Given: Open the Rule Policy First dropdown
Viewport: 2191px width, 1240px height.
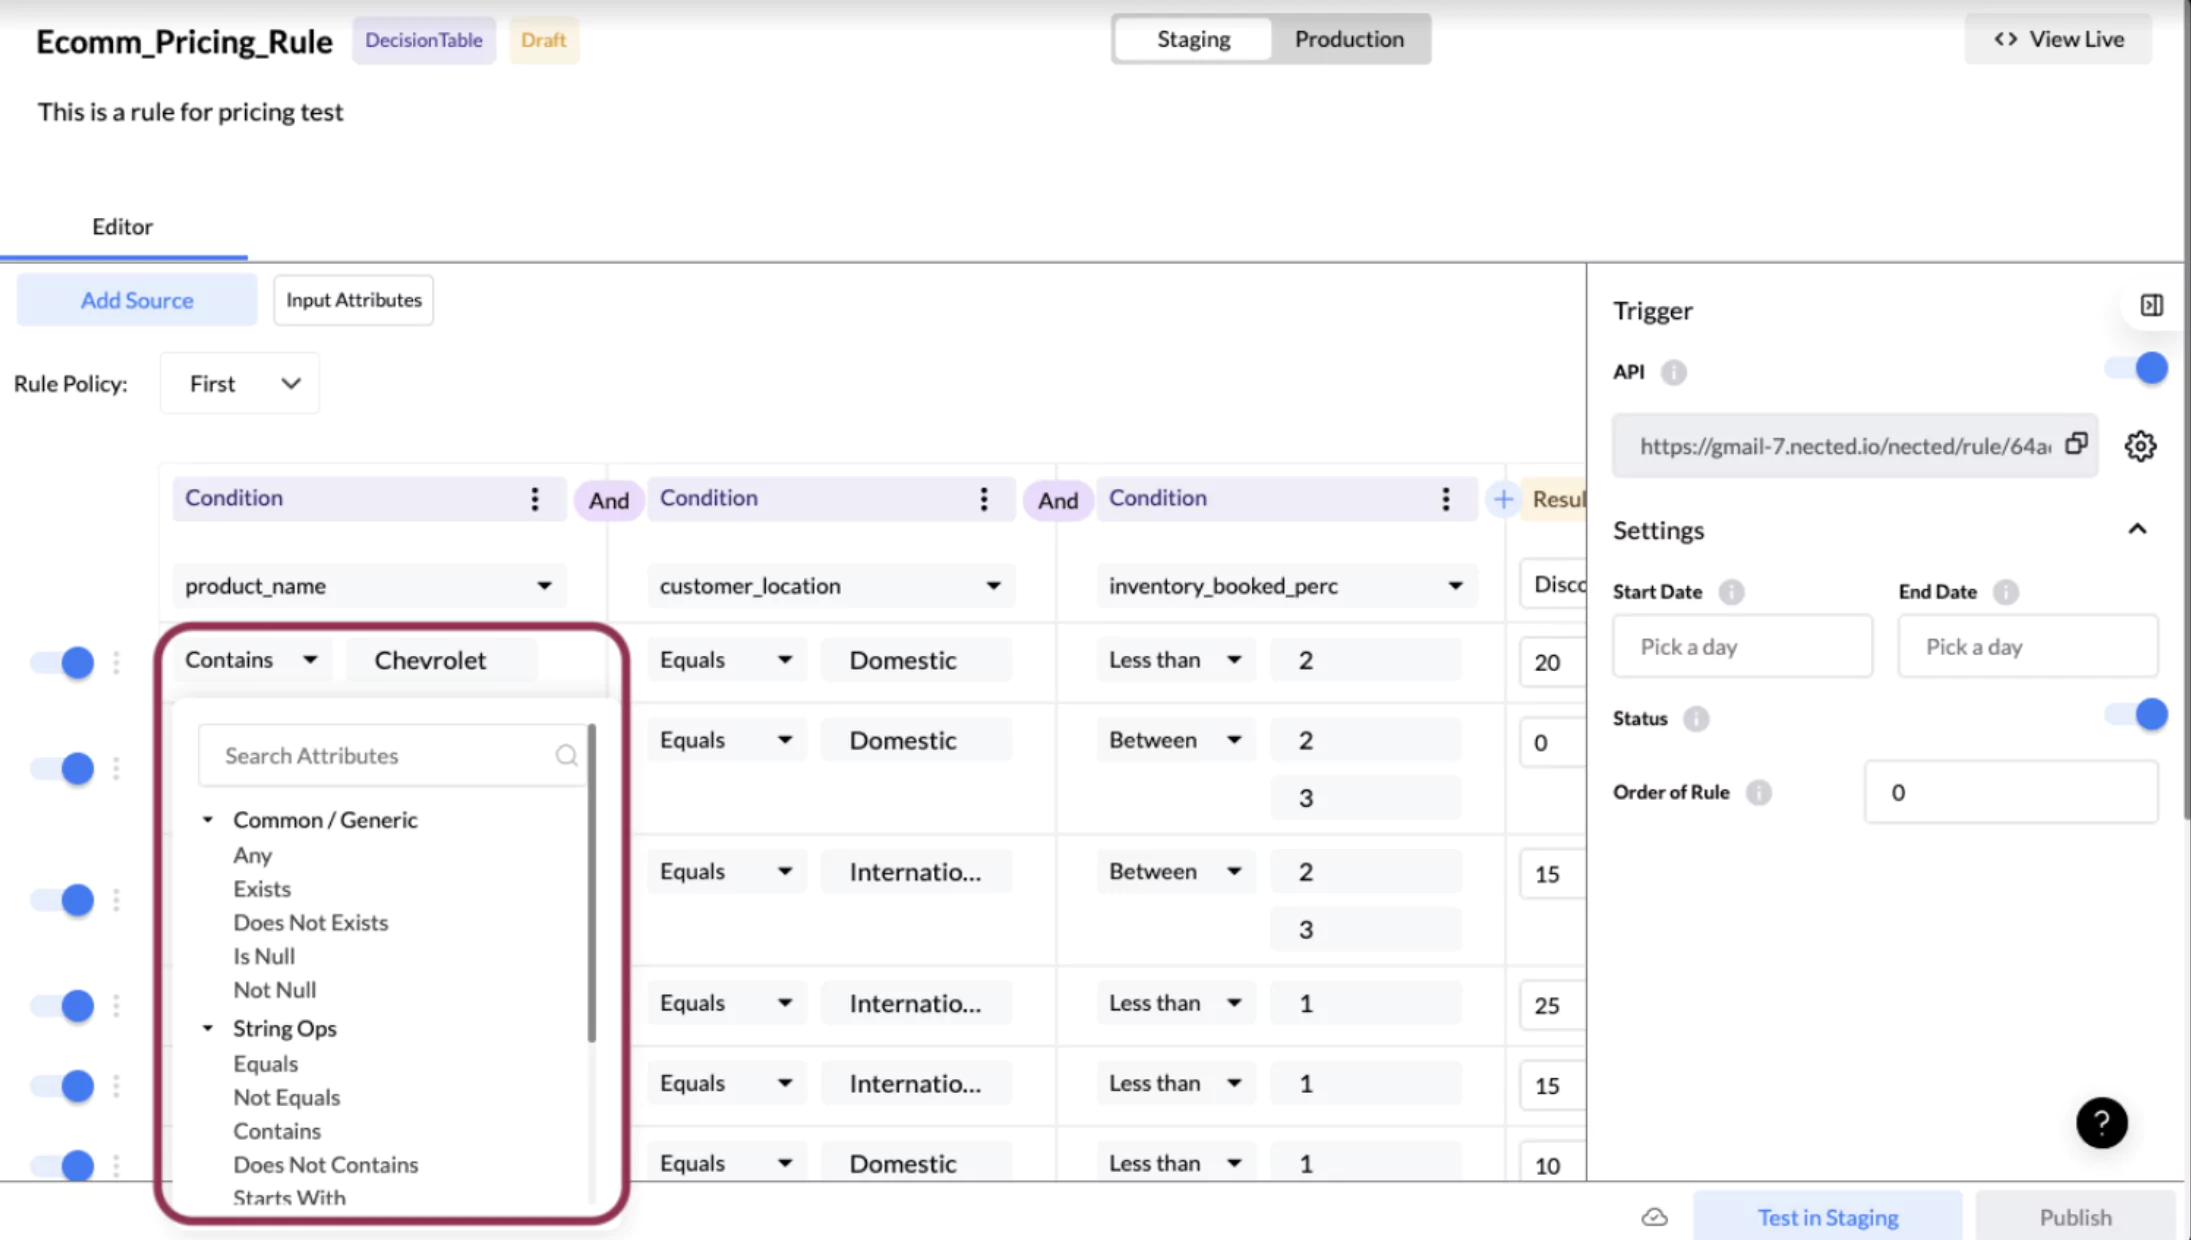Looking at the screenshot, I should coord(240,384).
